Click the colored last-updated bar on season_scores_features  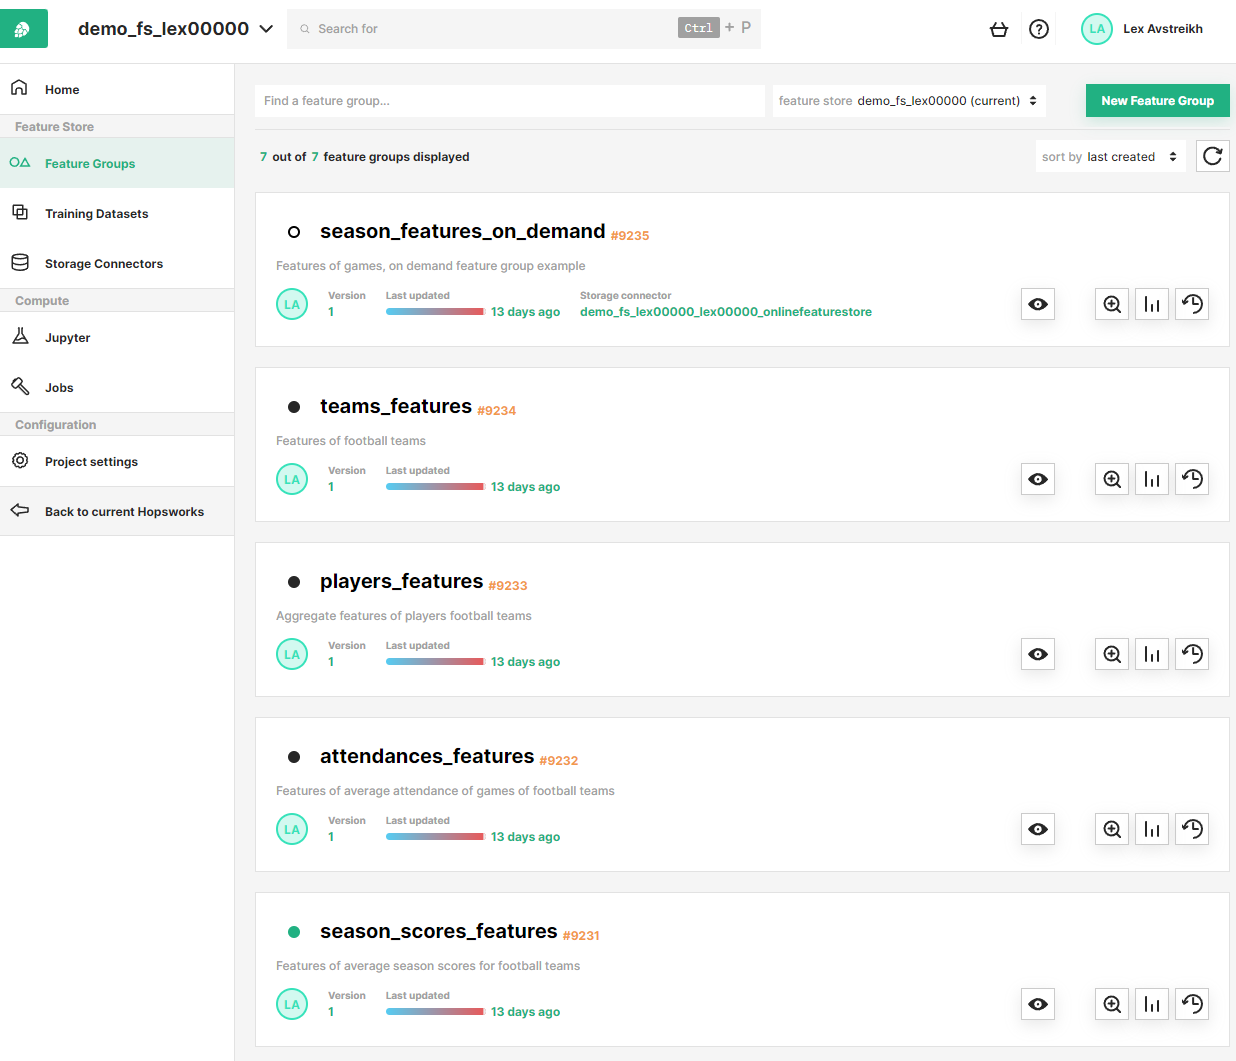(x=434, y=1011)
